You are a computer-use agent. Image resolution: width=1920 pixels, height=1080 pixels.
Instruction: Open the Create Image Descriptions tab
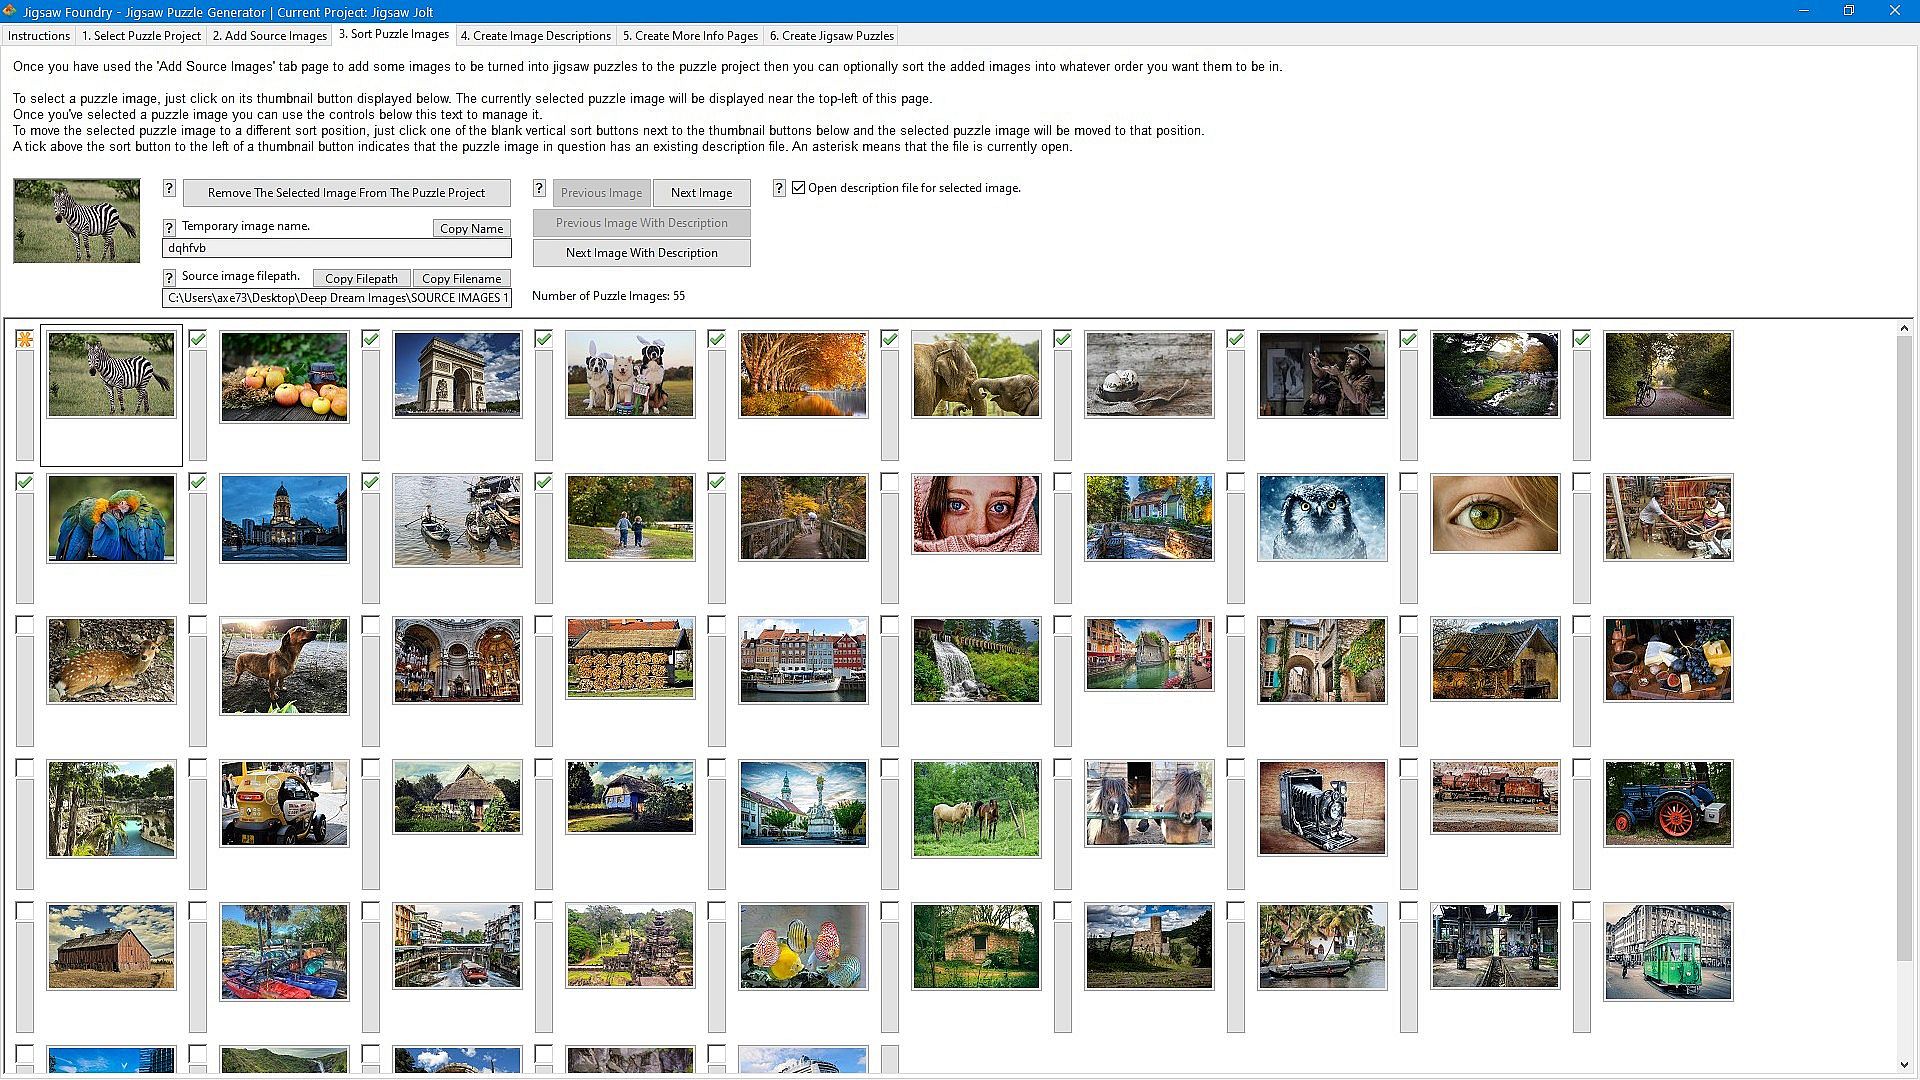pos(535,36)
